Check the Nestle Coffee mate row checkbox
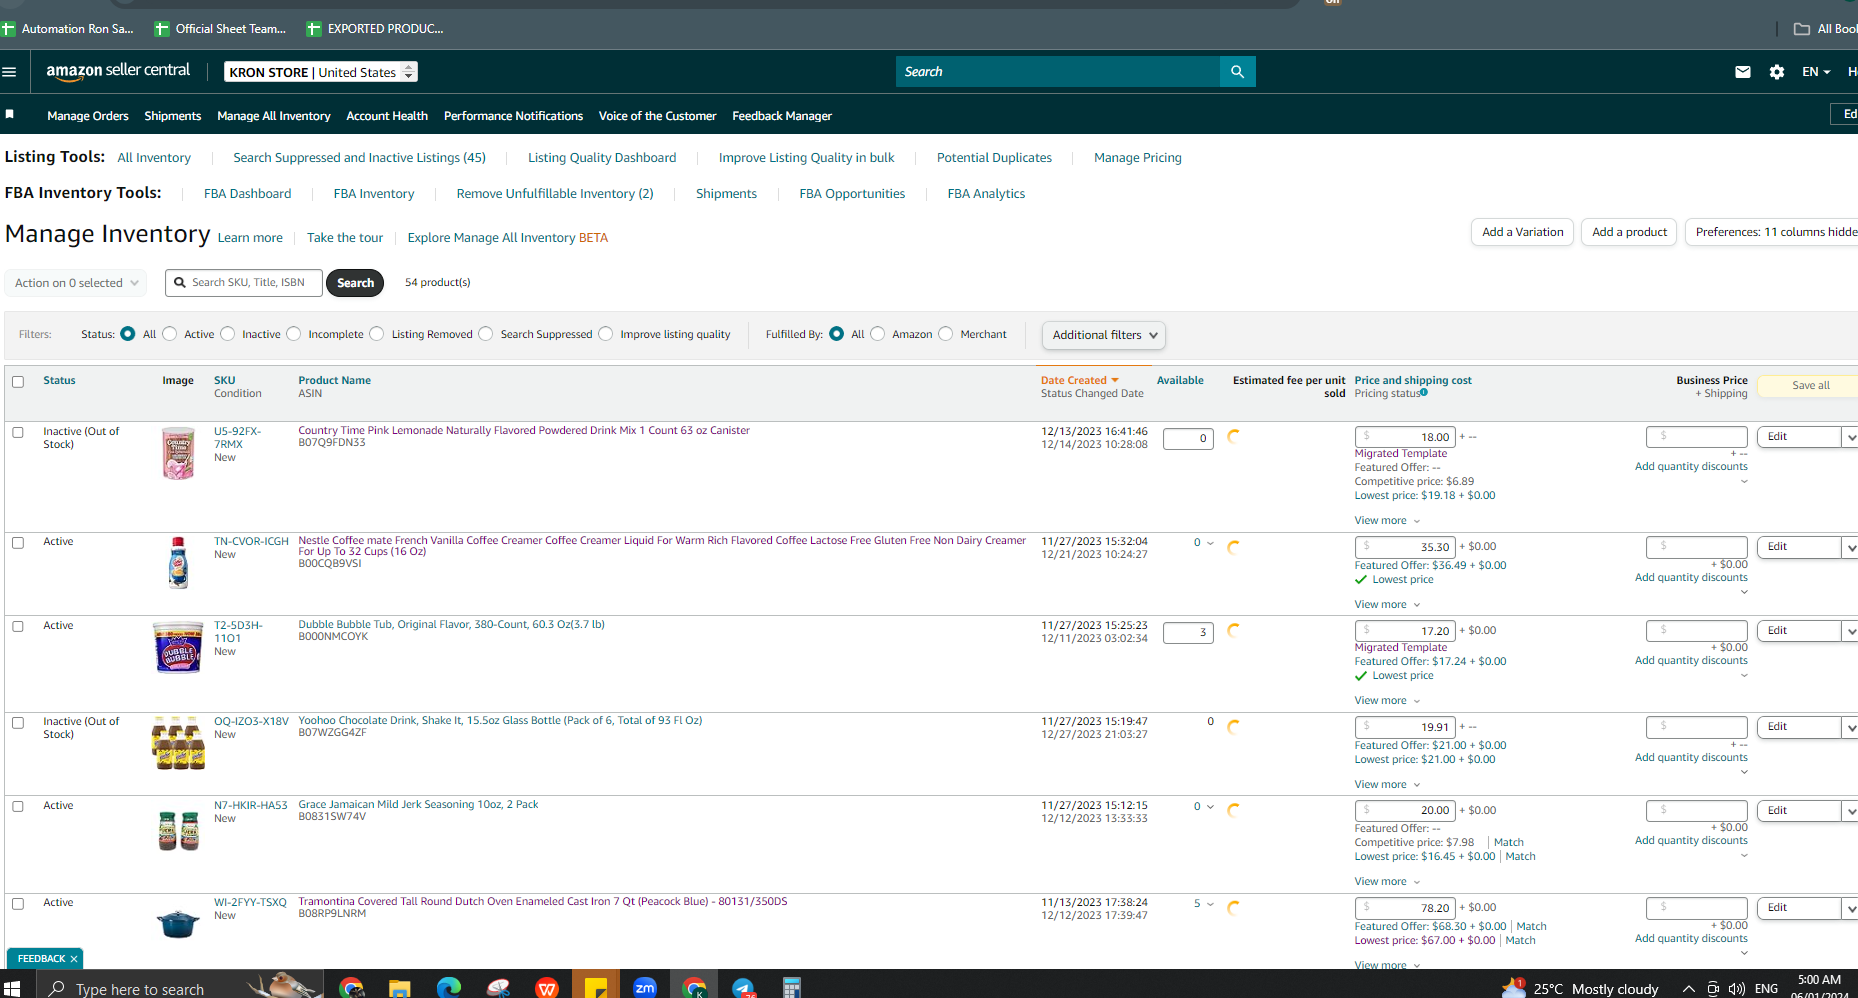This screenshot has width=1858, height=998. click(x=18, y=543)
